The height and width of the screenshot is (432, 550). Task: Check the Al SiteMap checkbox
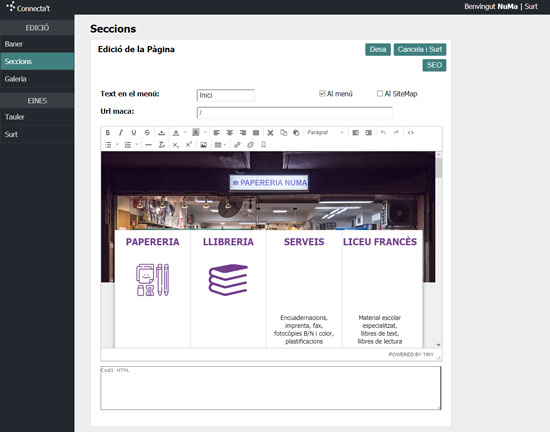point(380,93)
